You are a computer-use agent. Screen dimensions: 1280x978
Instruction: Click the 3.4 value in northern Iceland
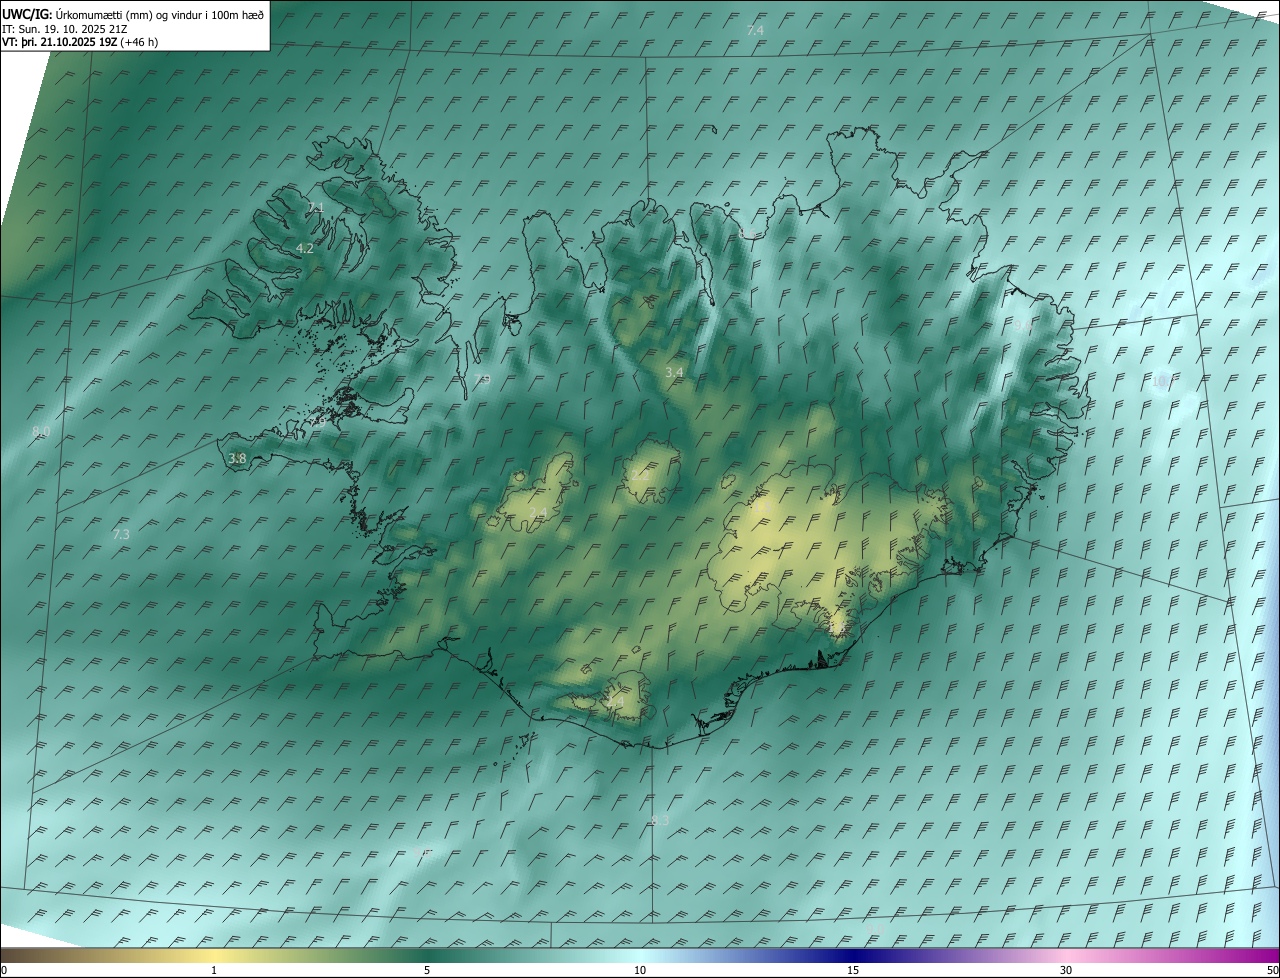click(x=674, y=372)
